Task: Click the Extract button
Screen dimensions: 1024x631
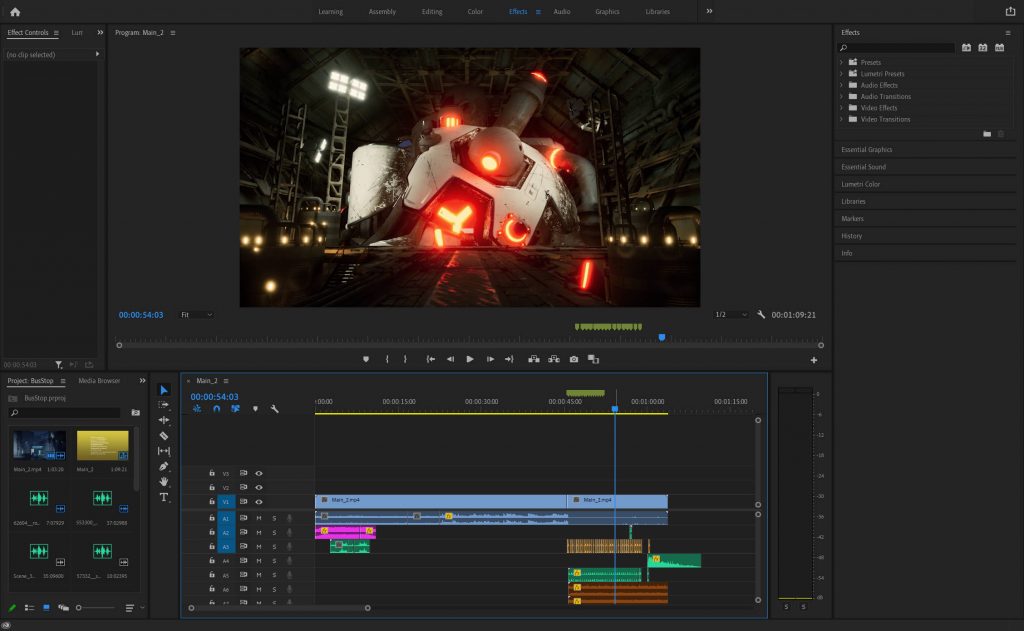Action: pyautogui.click(x=554, y=359)
